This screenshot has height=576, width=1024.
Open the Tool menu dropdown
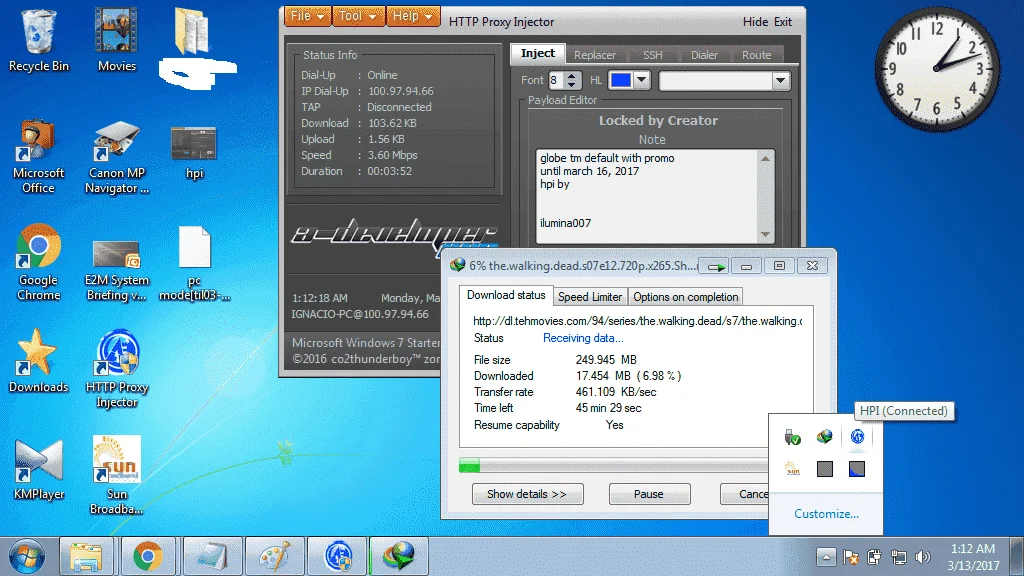(x=358, y=16)
